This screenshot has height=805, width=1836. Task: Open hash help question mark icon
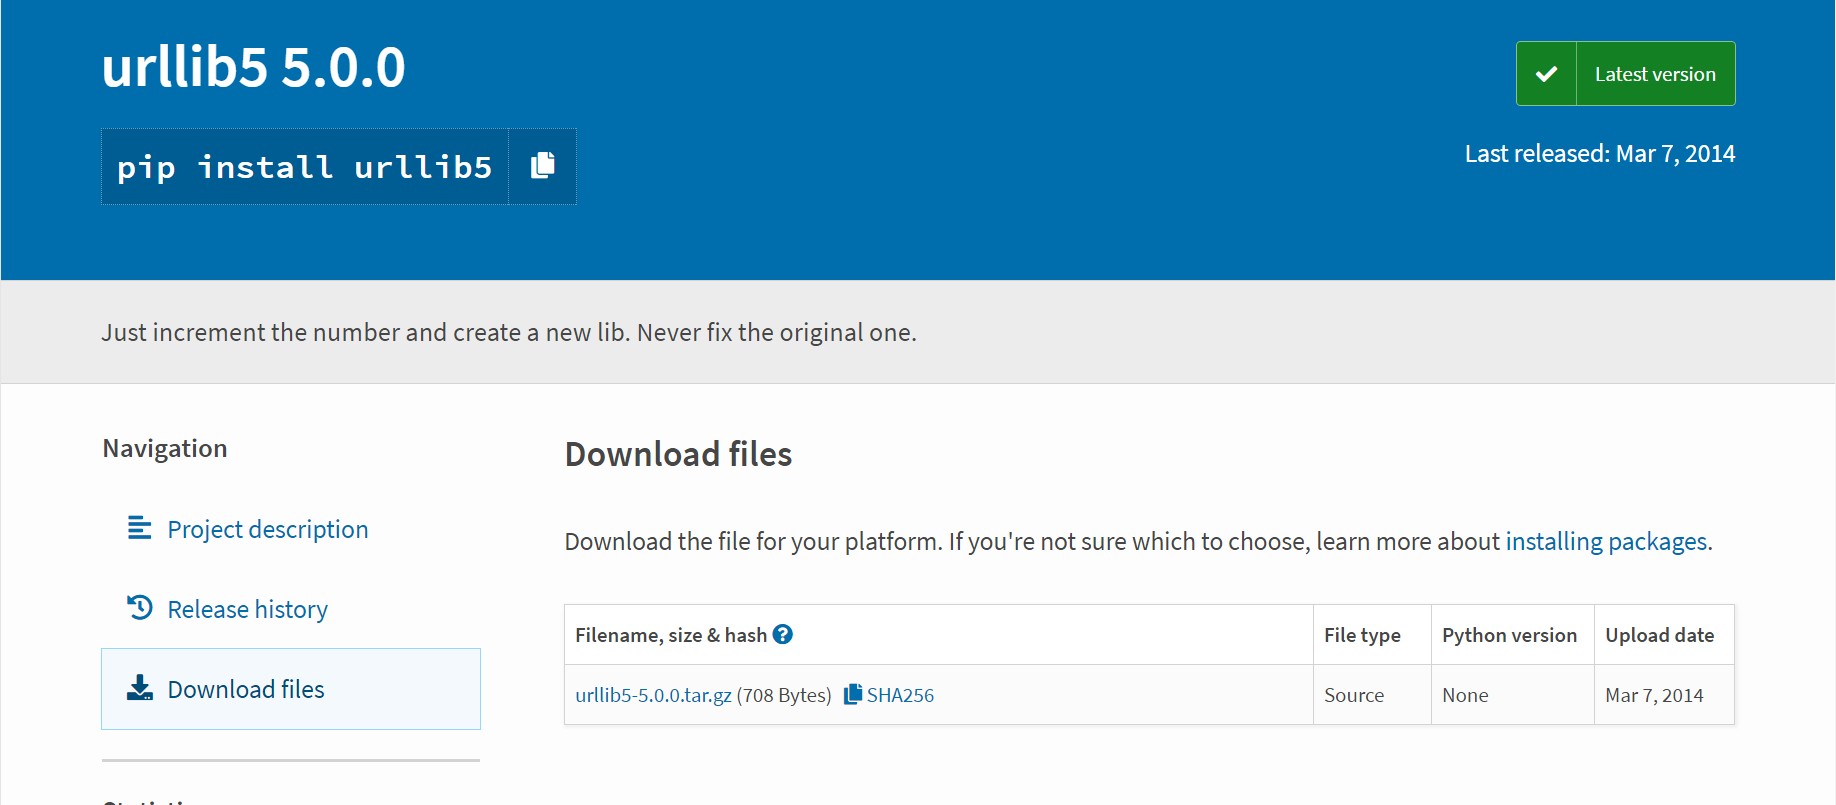pos(783,634)
